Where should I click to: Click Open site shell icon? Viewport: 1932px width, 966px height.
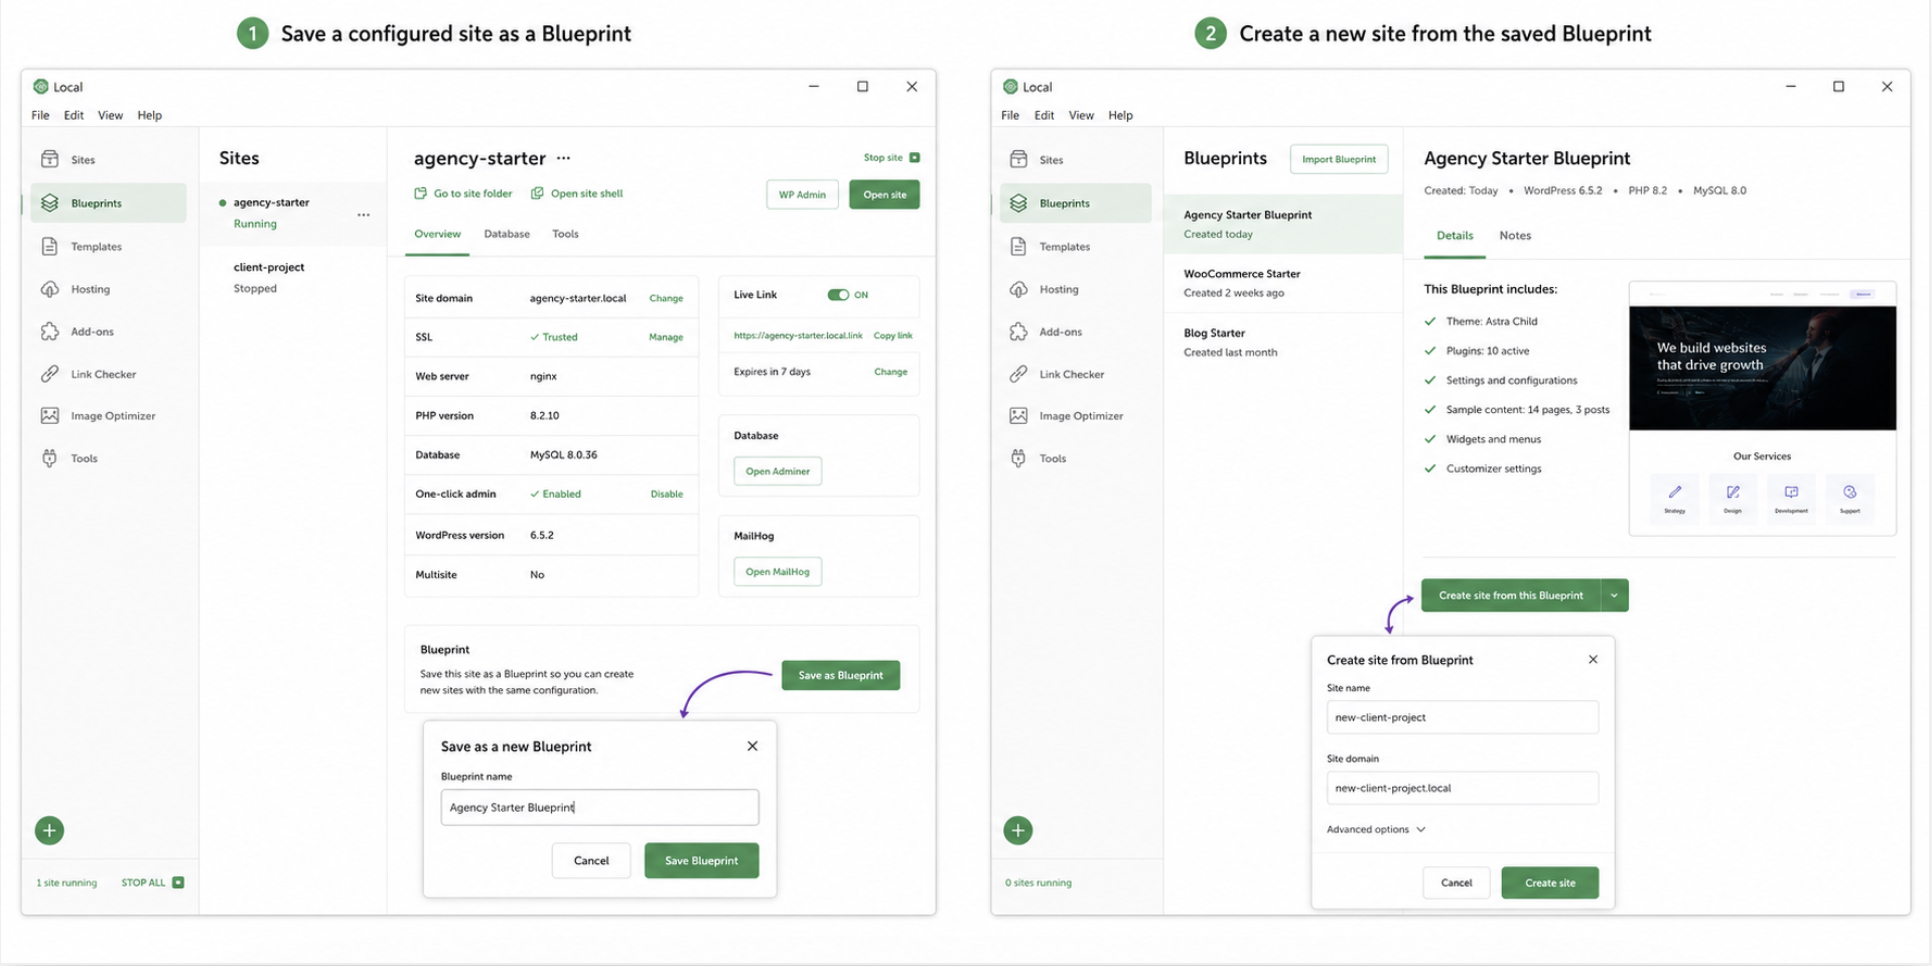coord(537,193)
